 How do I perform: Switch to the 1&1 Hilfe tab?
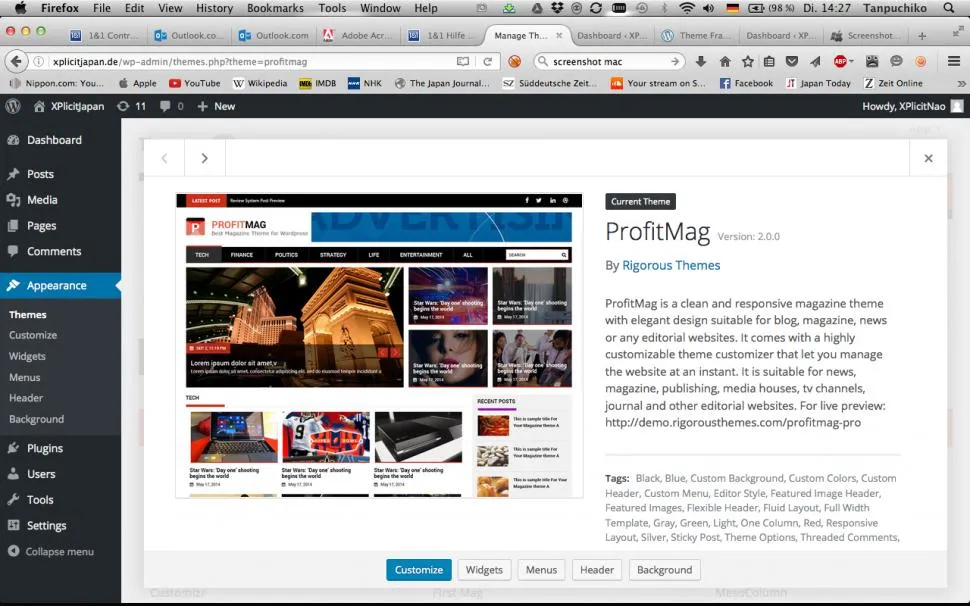tap(440, 36)
